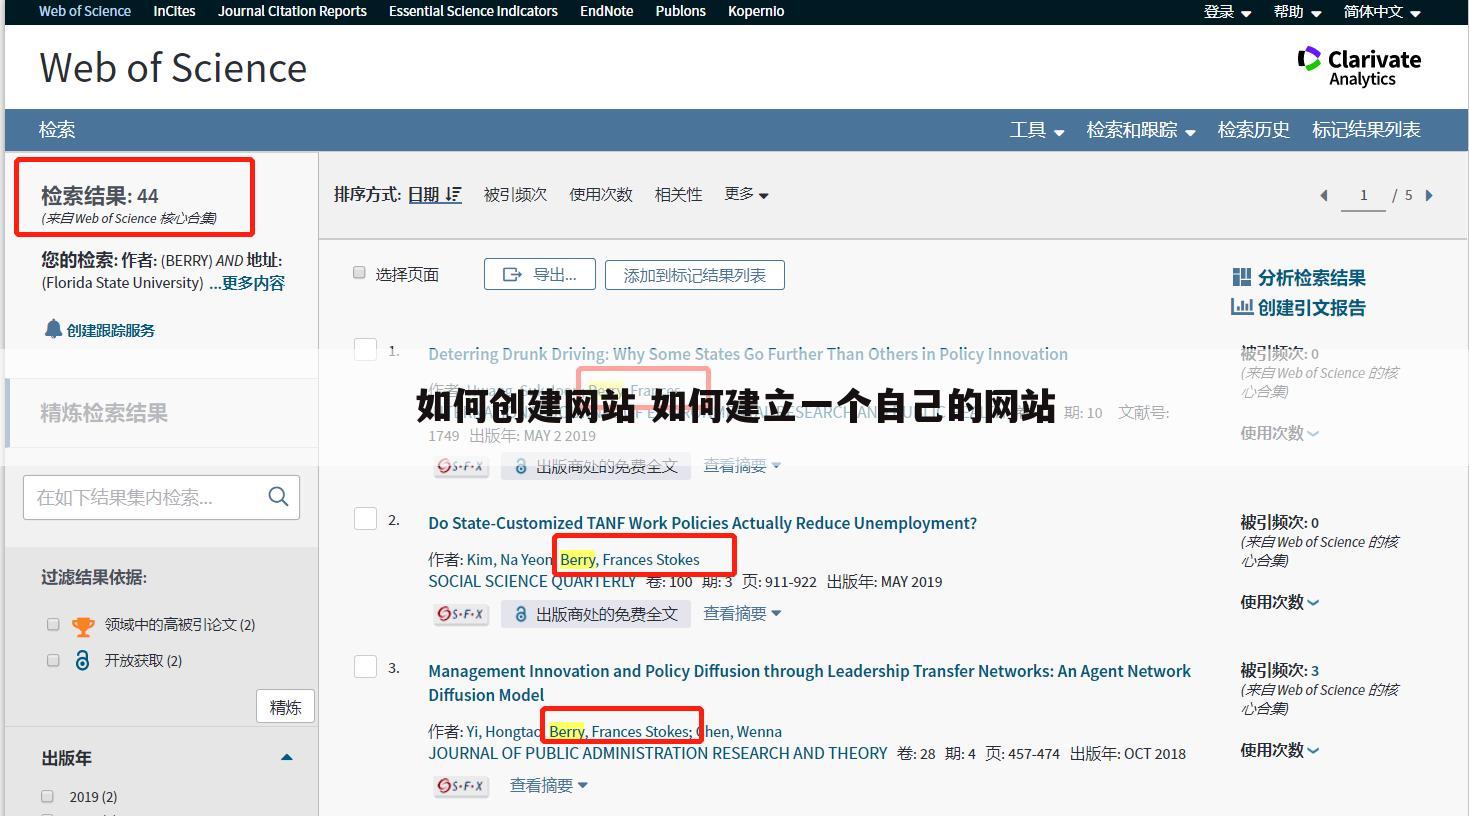Screen dimensions: 1469x816
Task: Expand 使用次数 for result 3
Action: tap(1279, 749)
